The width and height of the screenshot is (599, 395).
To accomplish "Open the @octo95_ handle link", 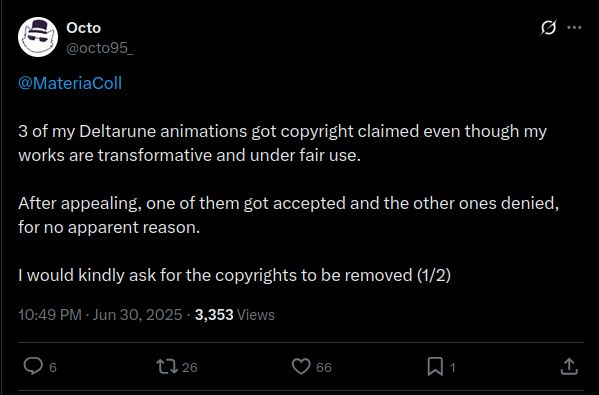I will click(100, 48).
